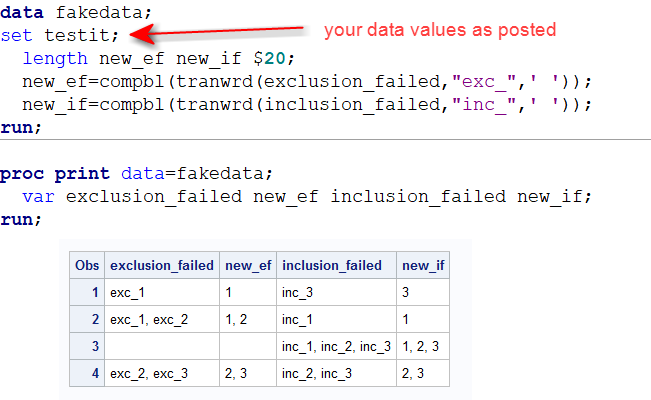
Task: Click the Obs column header
Action: coord(87,265)
